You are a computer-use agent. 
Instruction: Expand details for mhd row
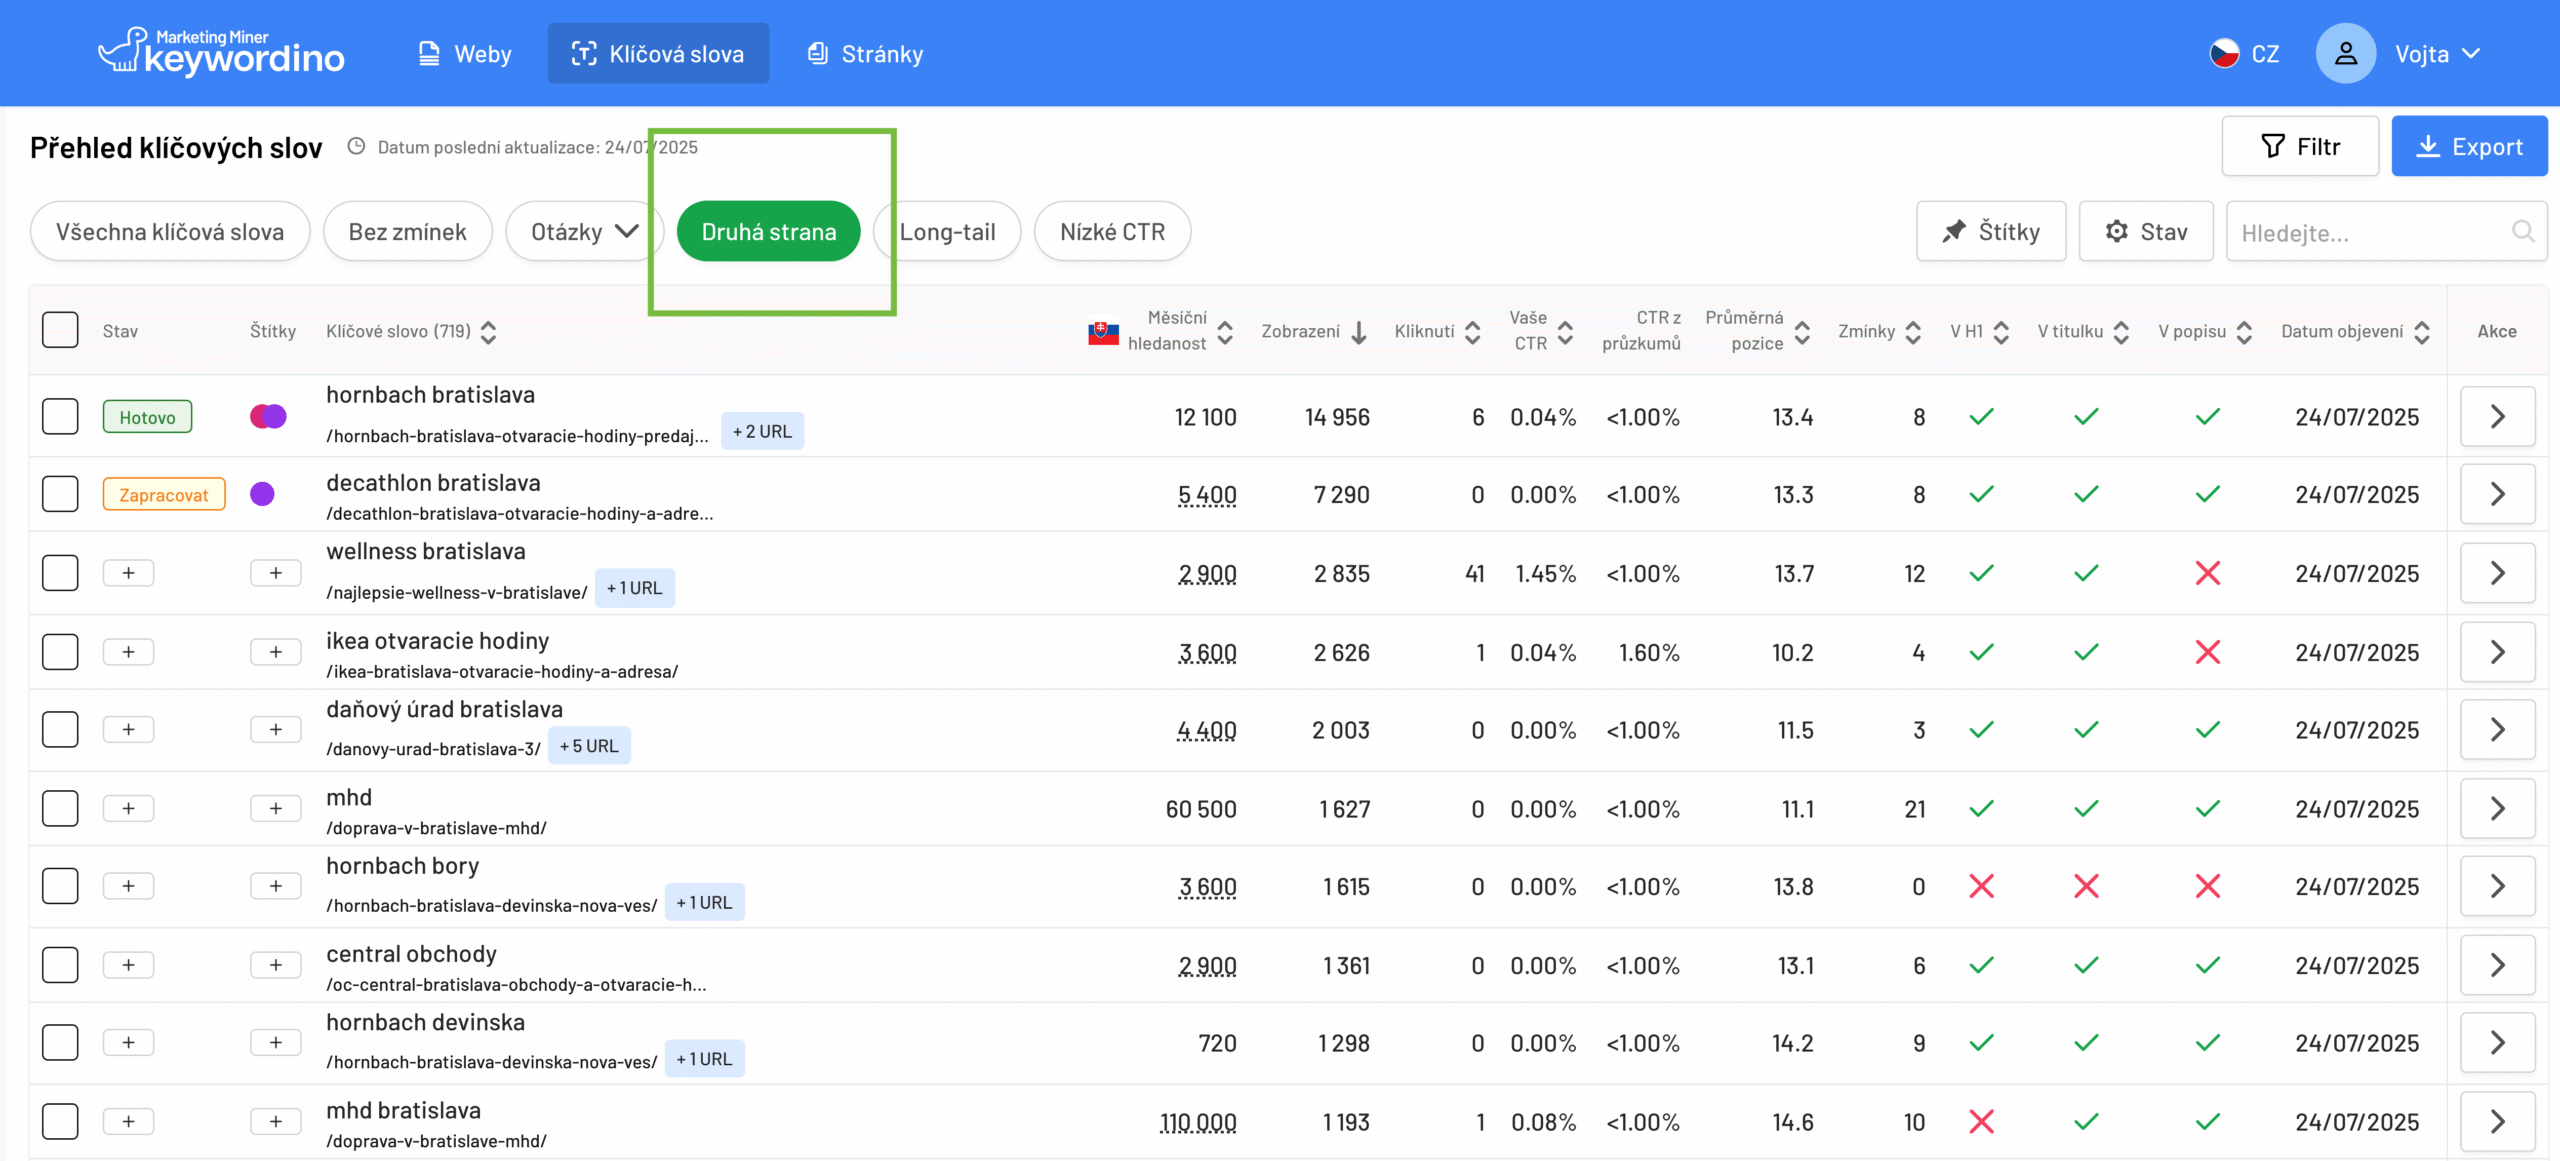[2497, 808]
